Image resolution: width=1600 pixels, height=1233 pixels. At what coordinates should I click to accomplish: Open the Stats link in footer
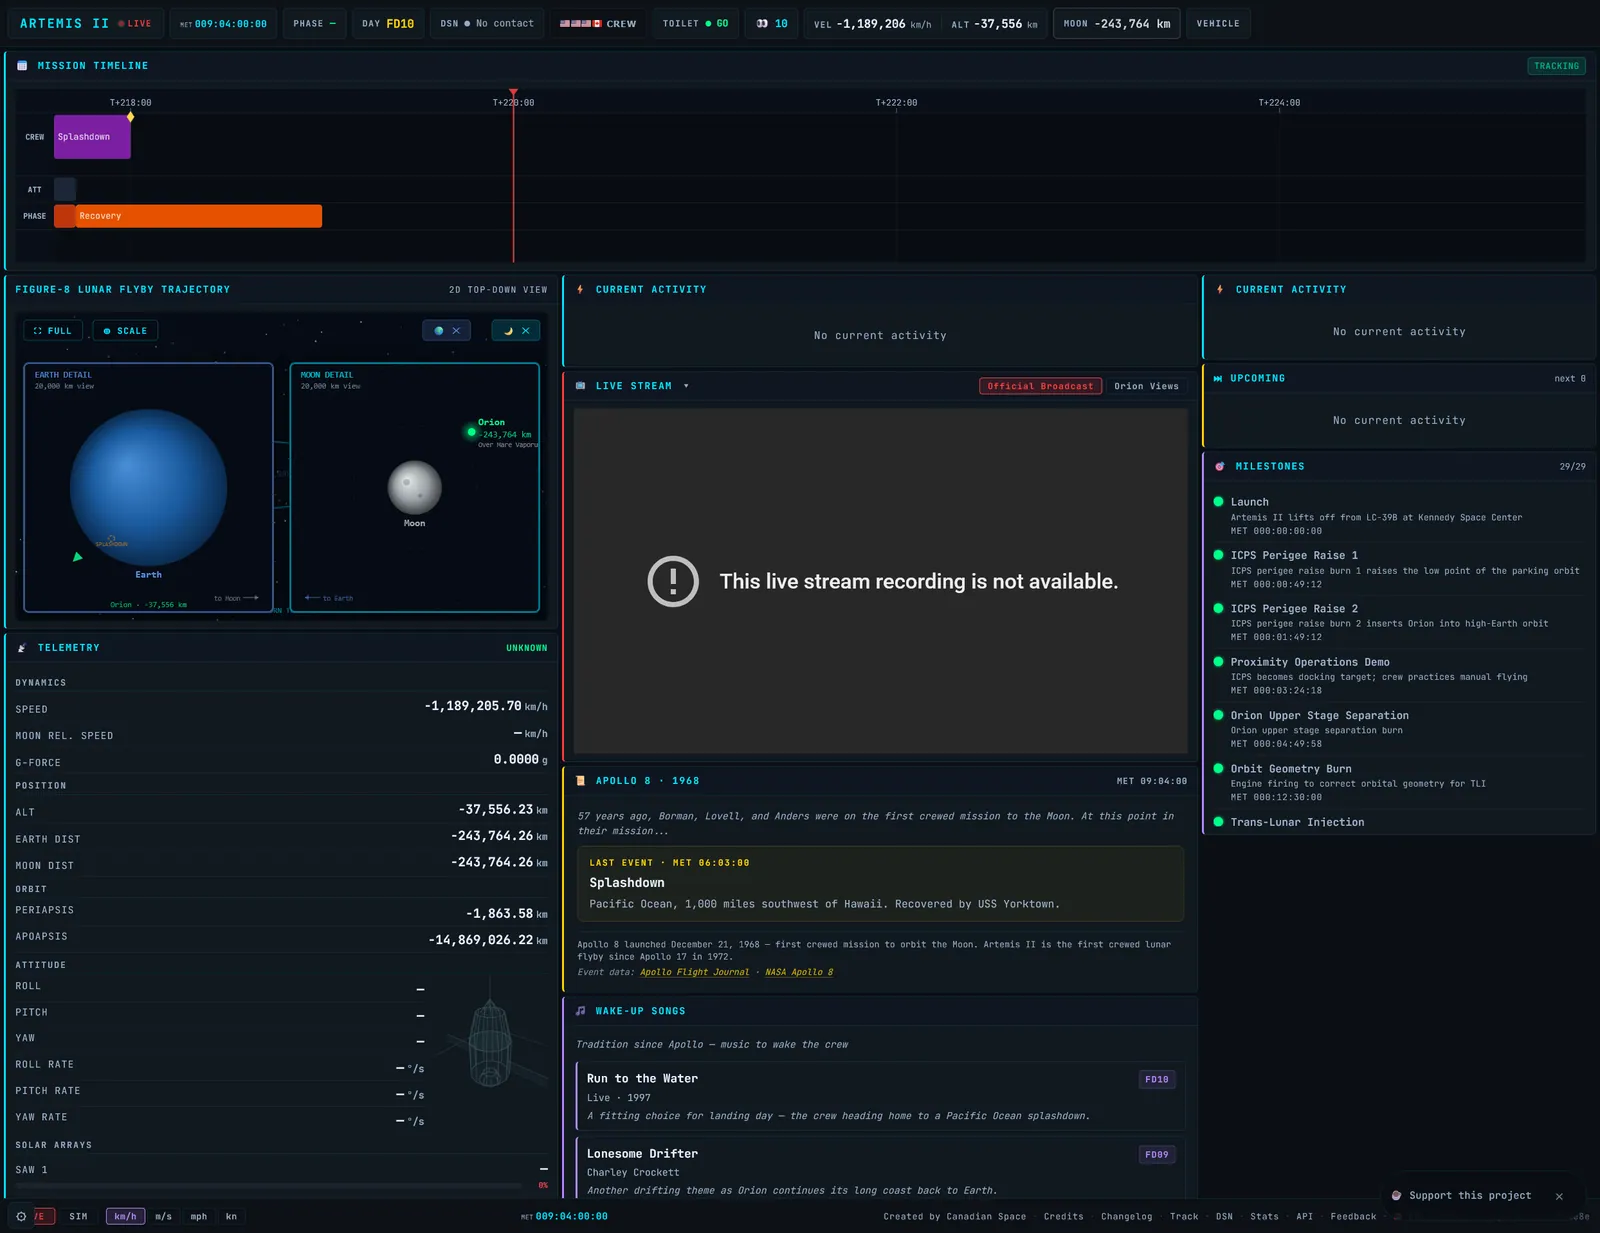click(1264, 1216)
